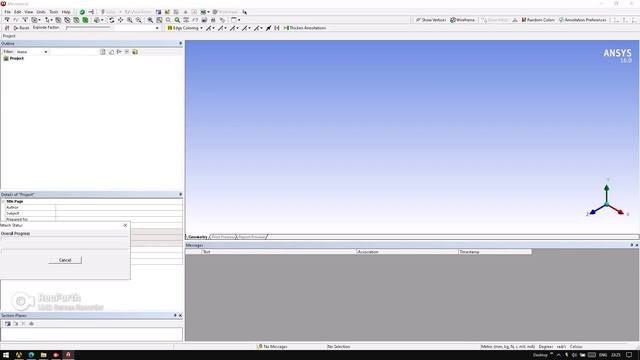Close the Section Planes panel
Image resolution: width=640 pixels, height=360 pixels.
point(180,316)
